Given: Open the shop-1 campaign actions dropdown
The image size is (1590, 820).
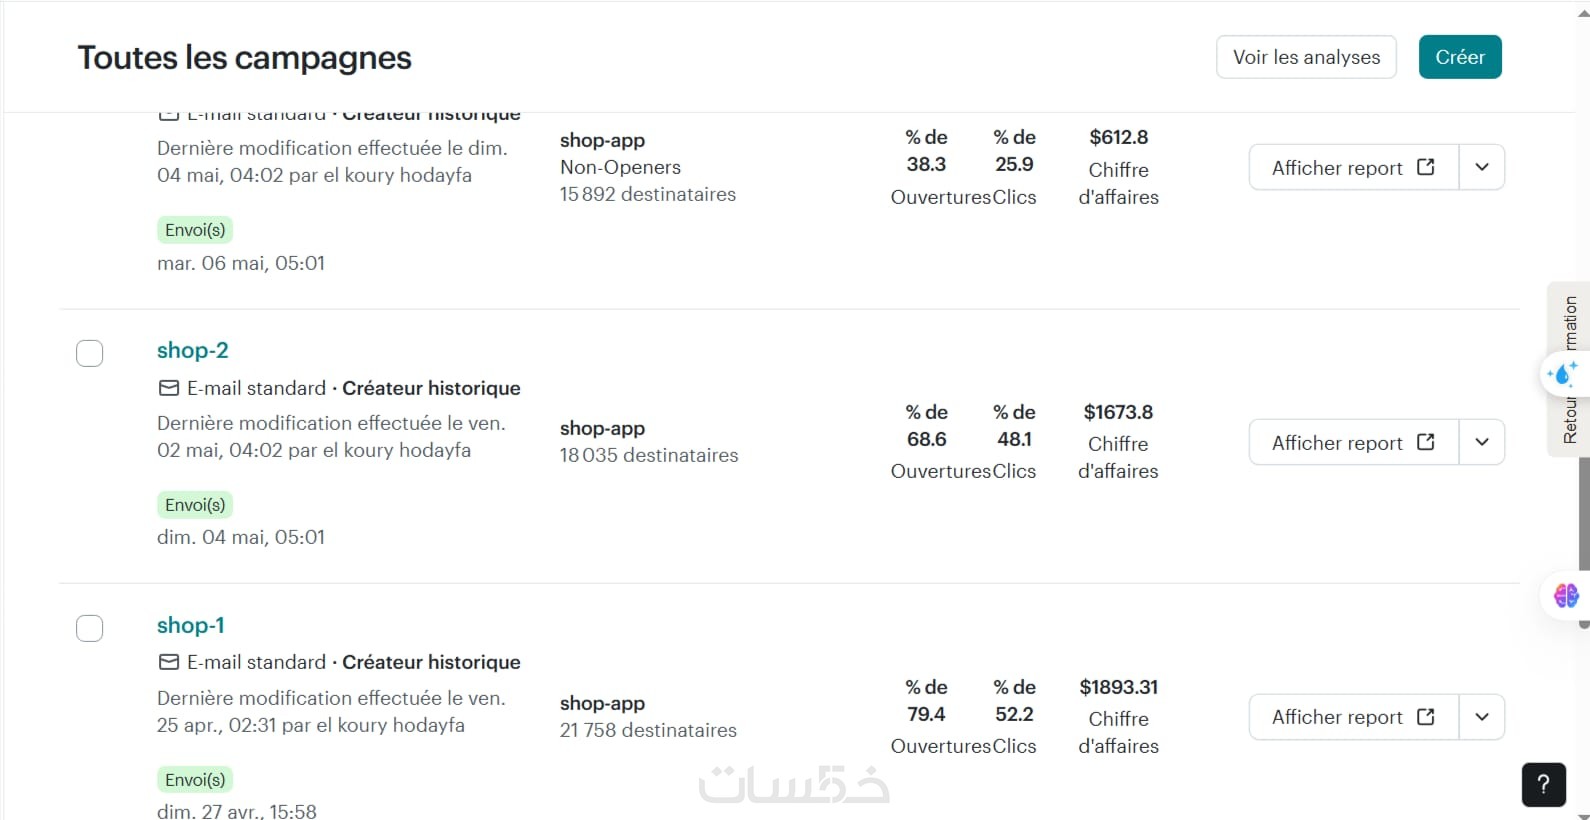Looking at the screenshot, I should [x=1482, y=716].
